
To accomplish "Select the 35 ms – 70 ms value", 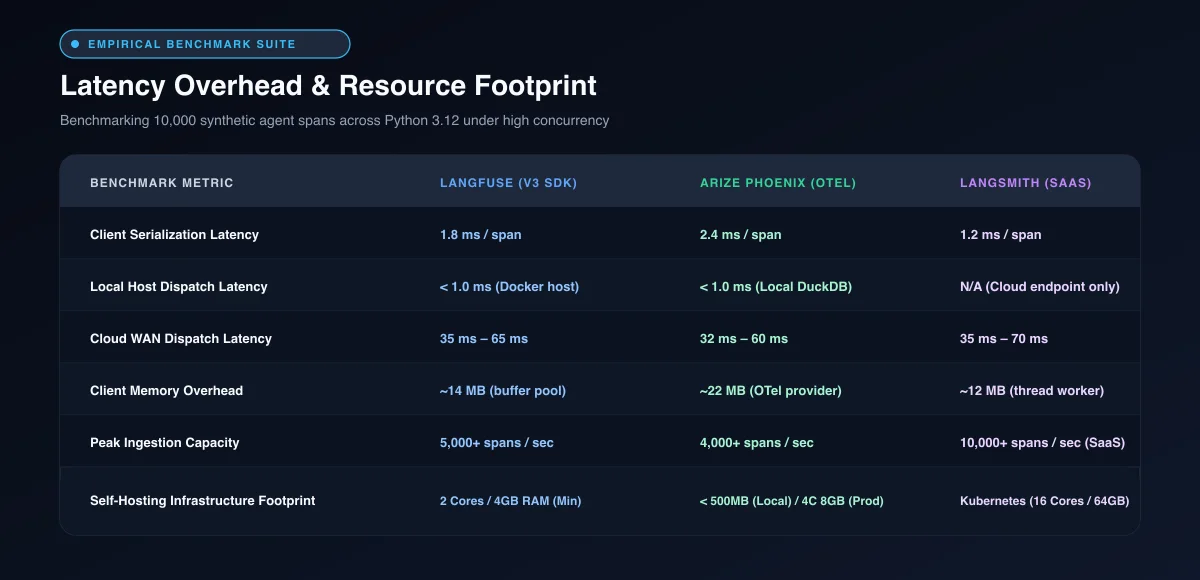I will tap(1004, 339).
